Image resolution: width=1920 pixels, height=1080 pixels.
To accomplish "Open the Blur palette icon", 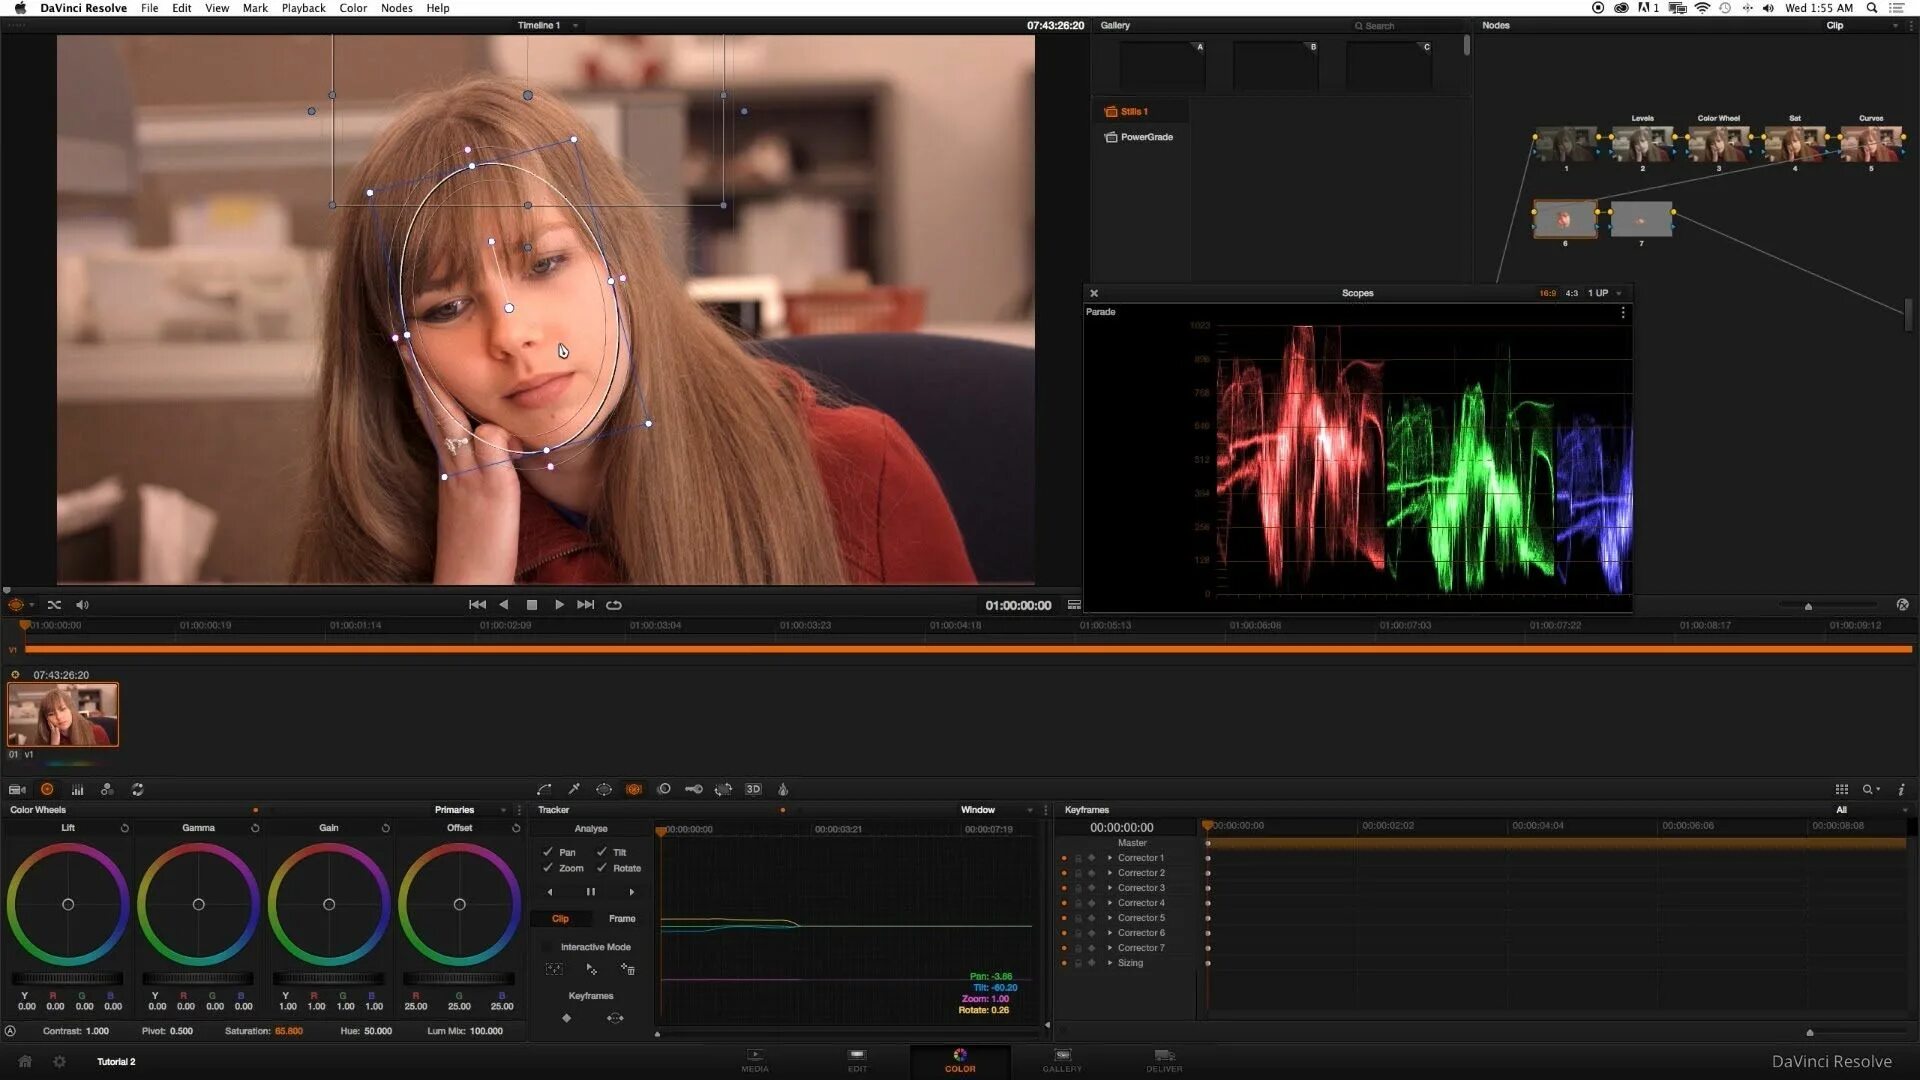I will pyautogui.click(x=664, y=789).
